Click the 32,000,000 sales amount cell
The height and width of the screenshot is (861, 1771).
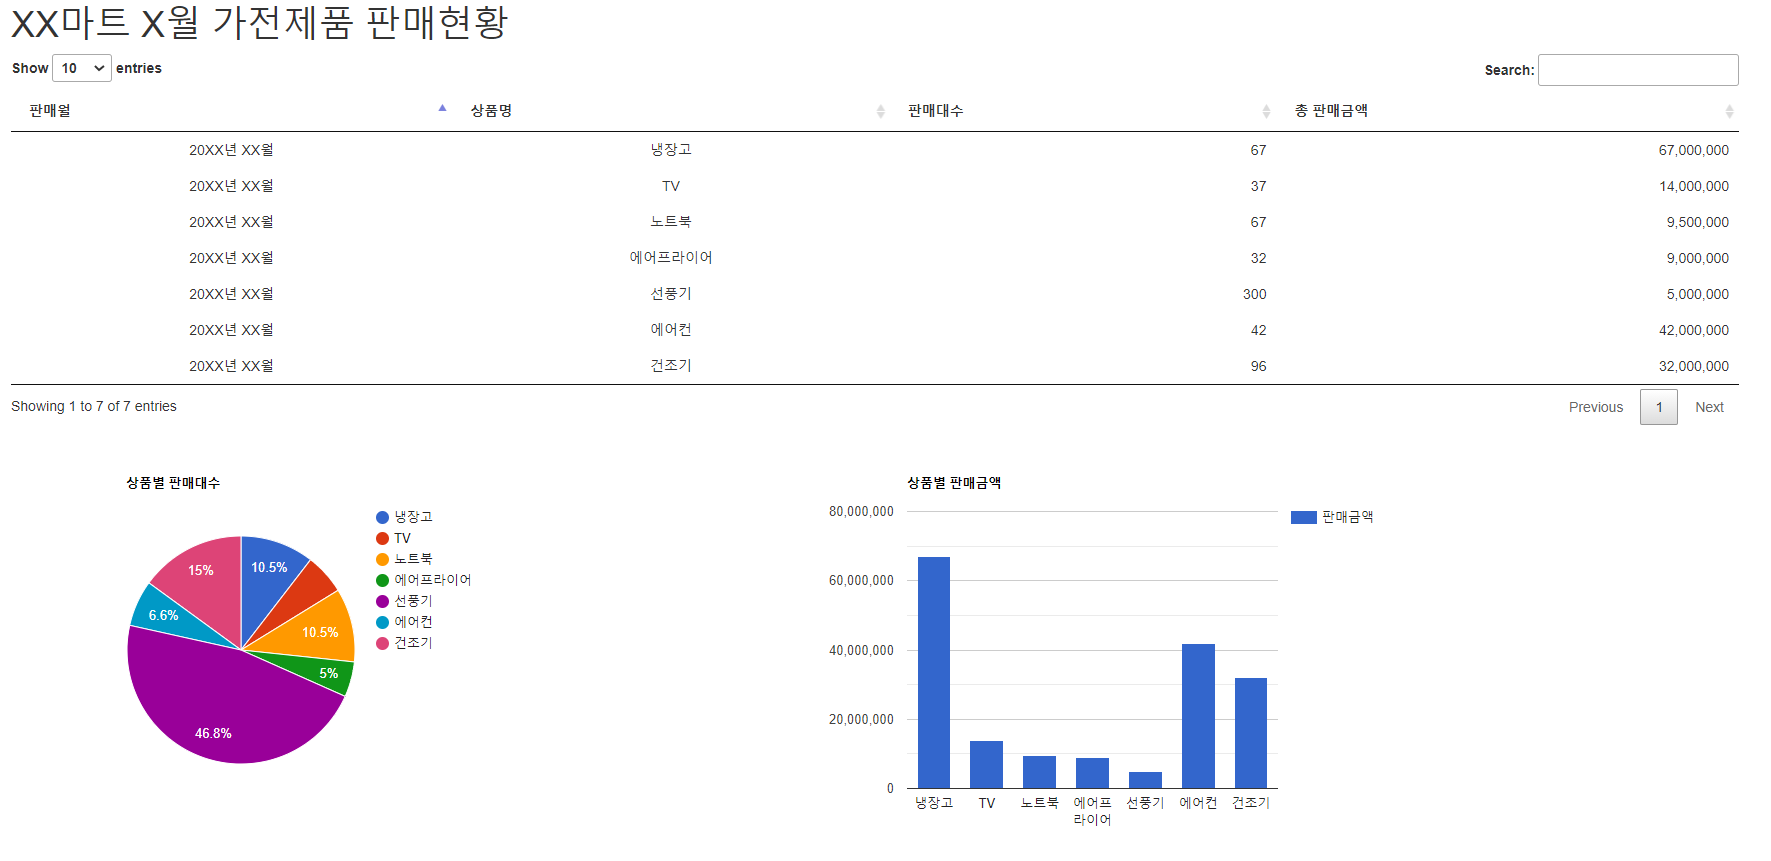click(1508, 366)
